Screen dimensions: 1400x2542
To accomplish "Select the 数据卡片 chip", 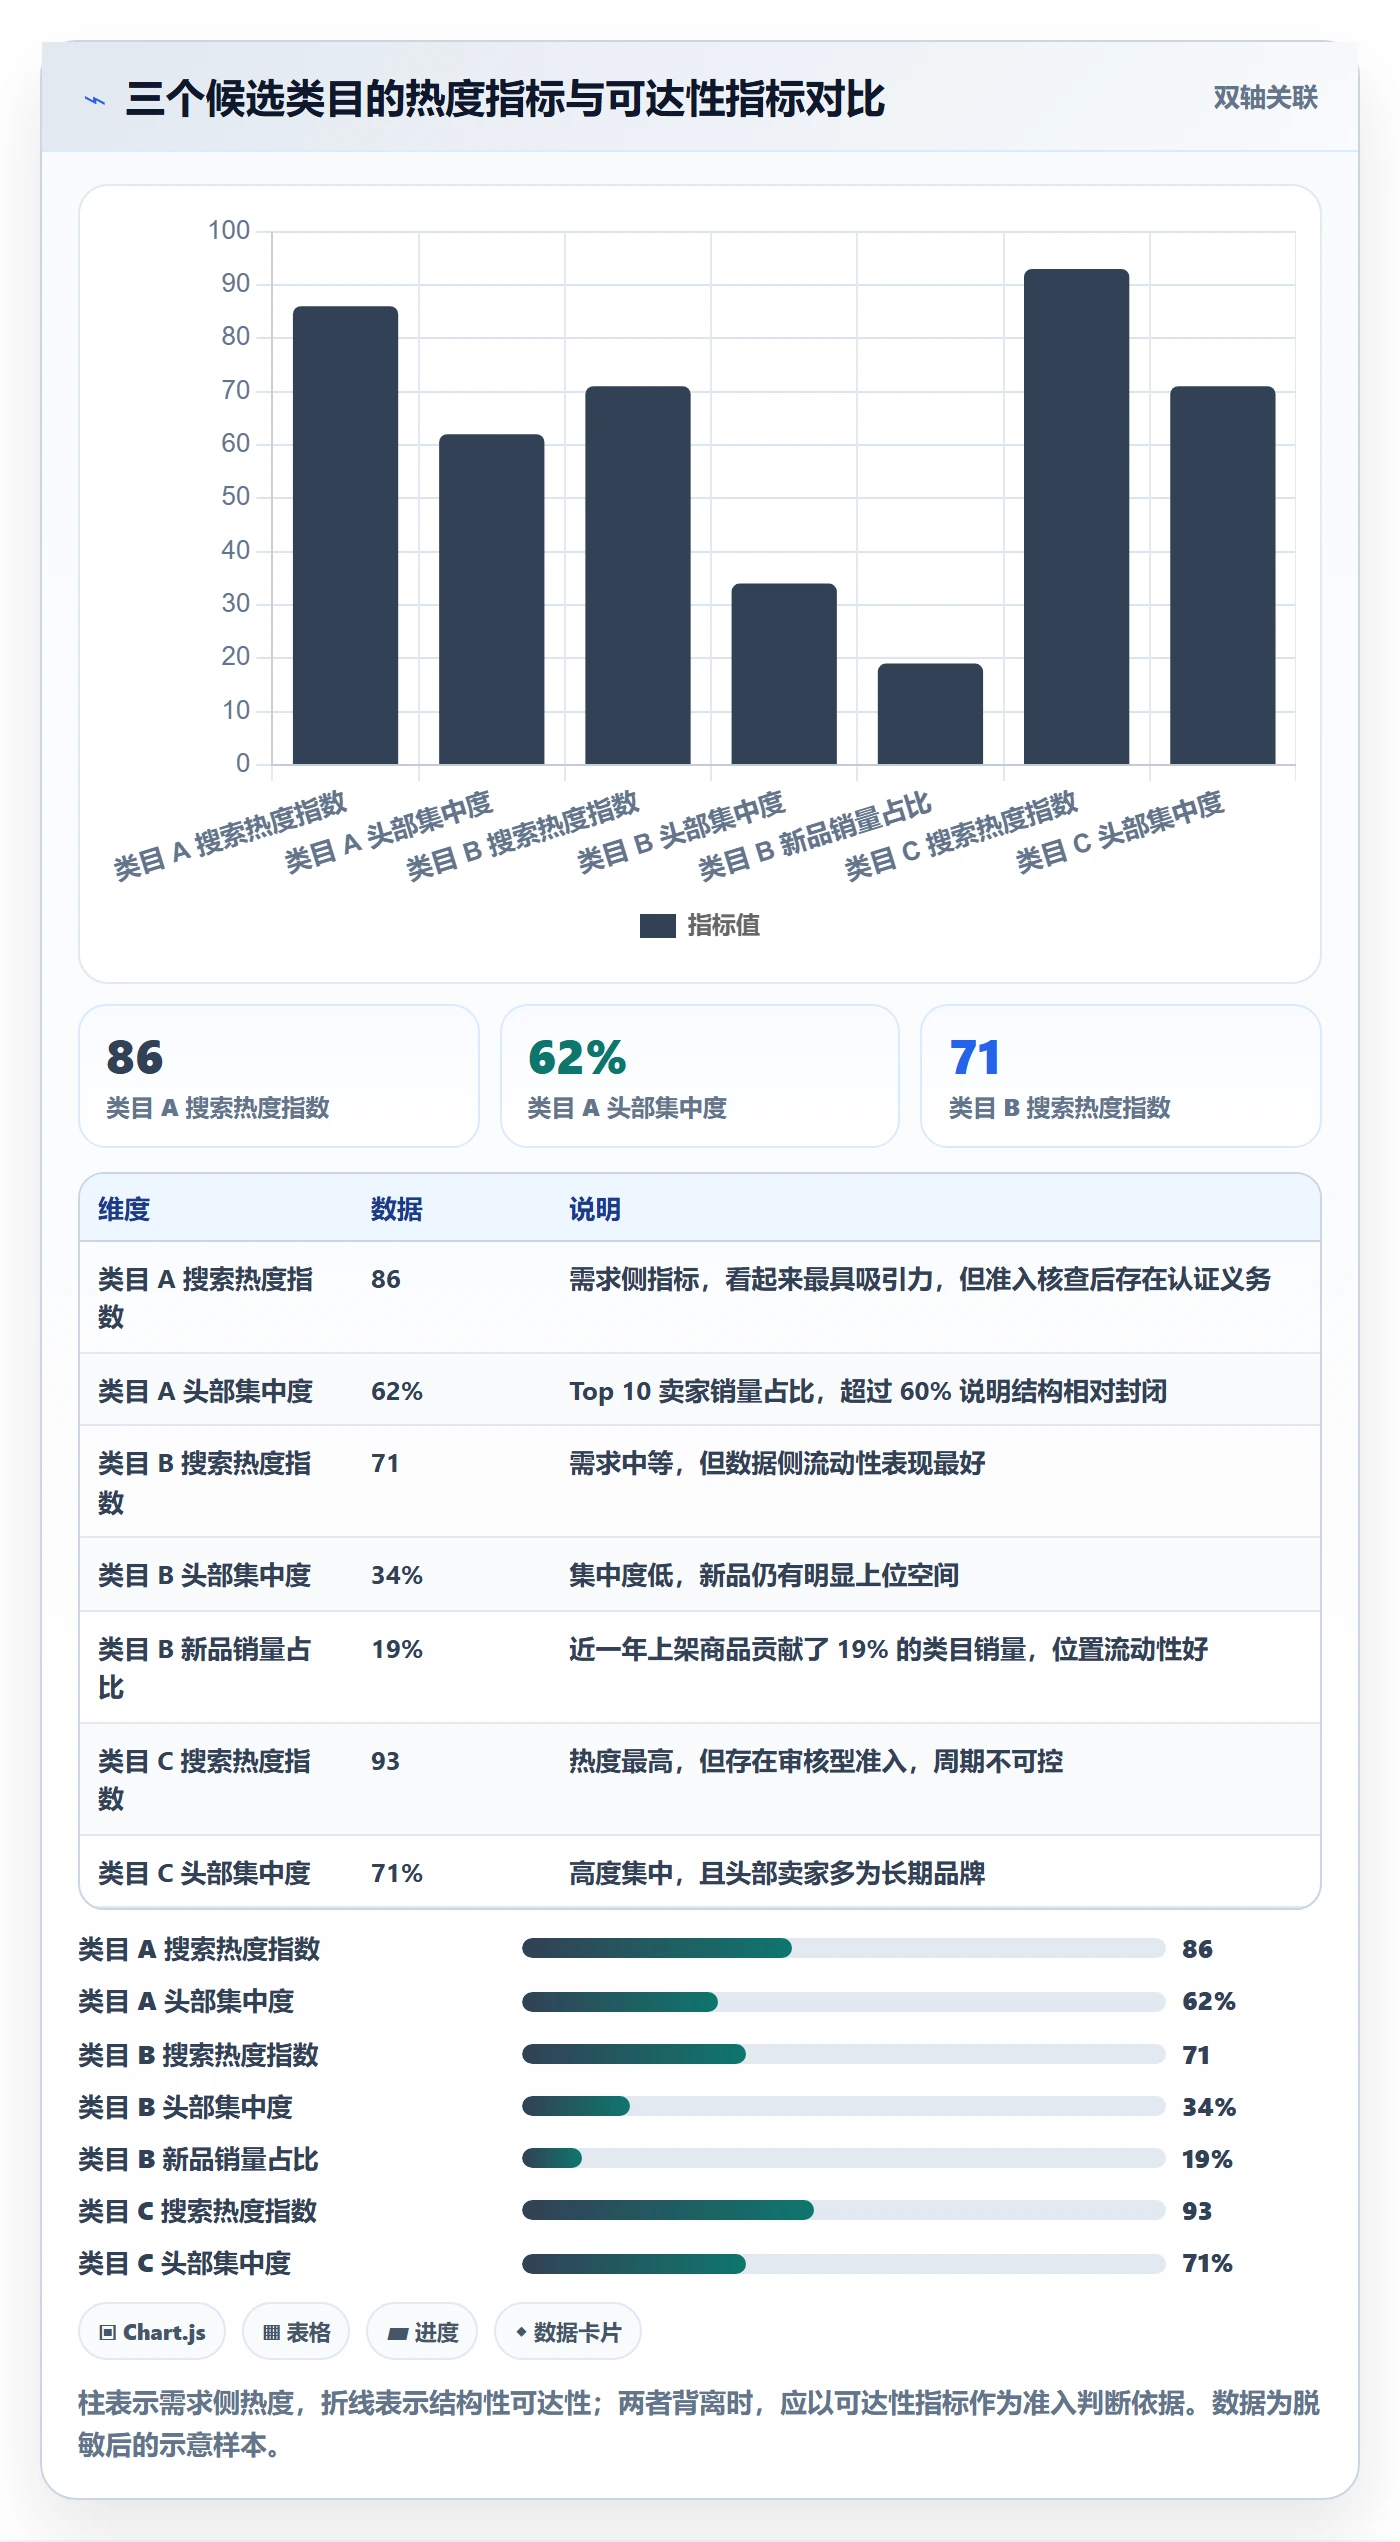I will pyautogui.click(x=568, y=2332).
